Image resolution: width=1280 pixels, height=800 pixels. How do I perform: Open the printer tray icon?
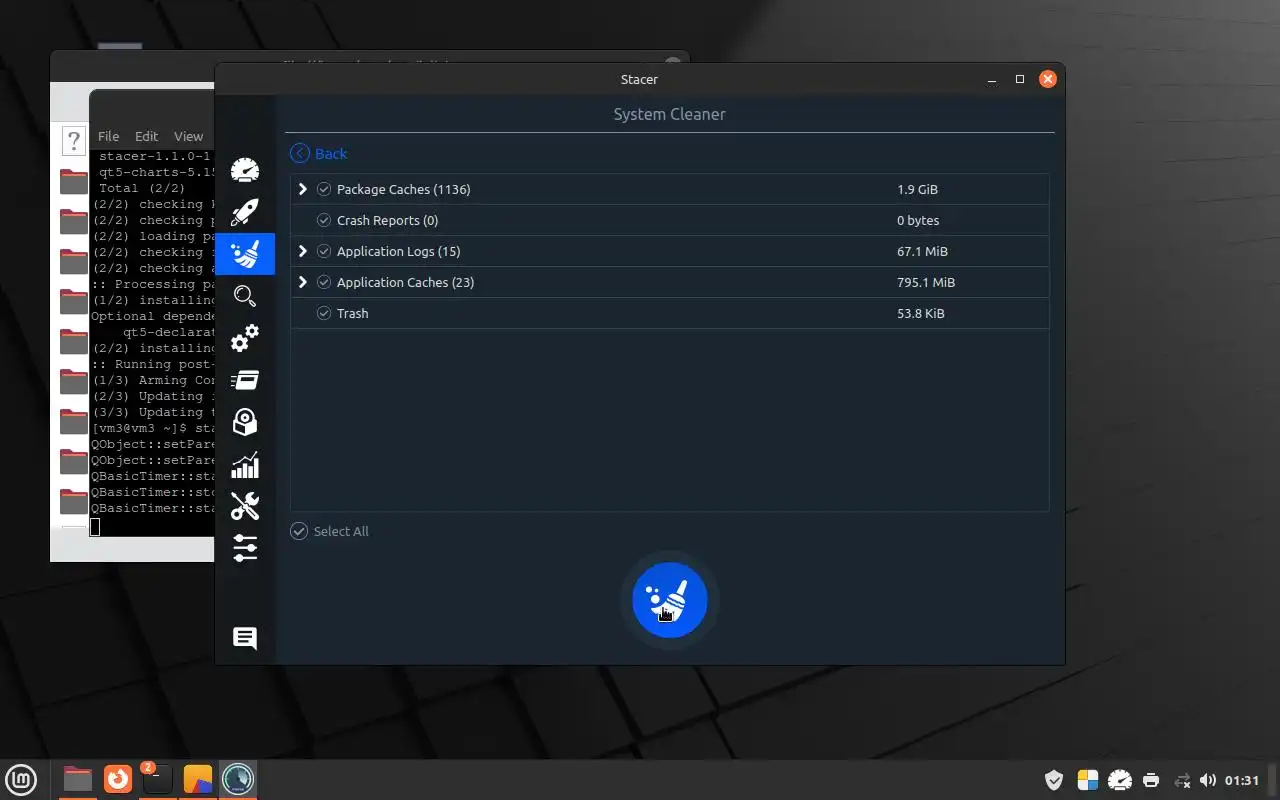(x=1151, y=780)
